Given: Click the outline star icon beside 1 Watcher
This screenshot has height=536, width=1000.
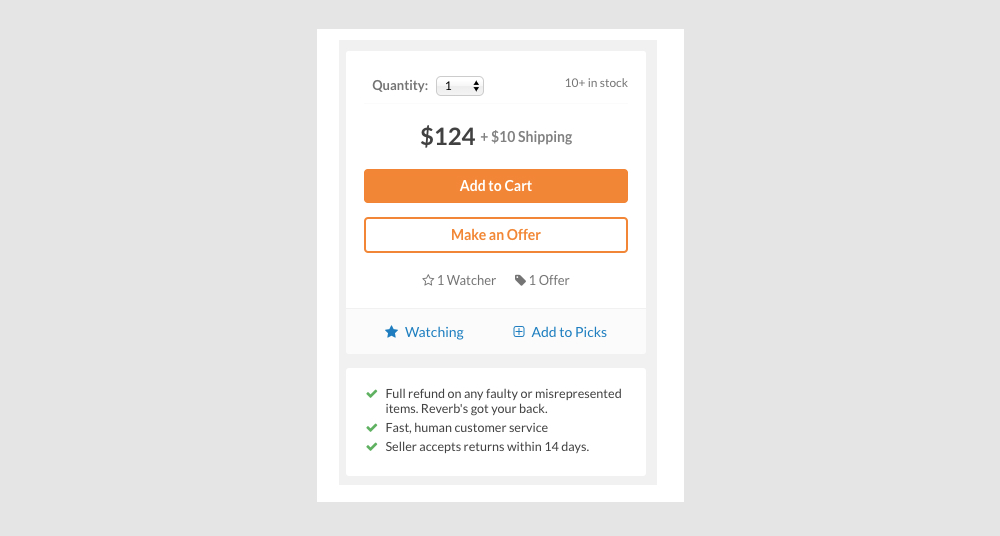Looking at the screenshot, I should pos(428,281).
